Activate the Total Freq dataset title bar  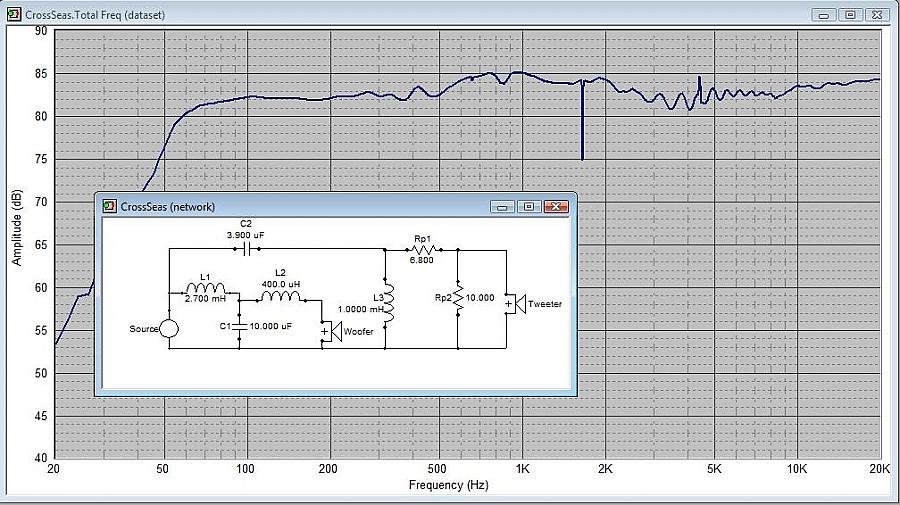tap(400, 14)
